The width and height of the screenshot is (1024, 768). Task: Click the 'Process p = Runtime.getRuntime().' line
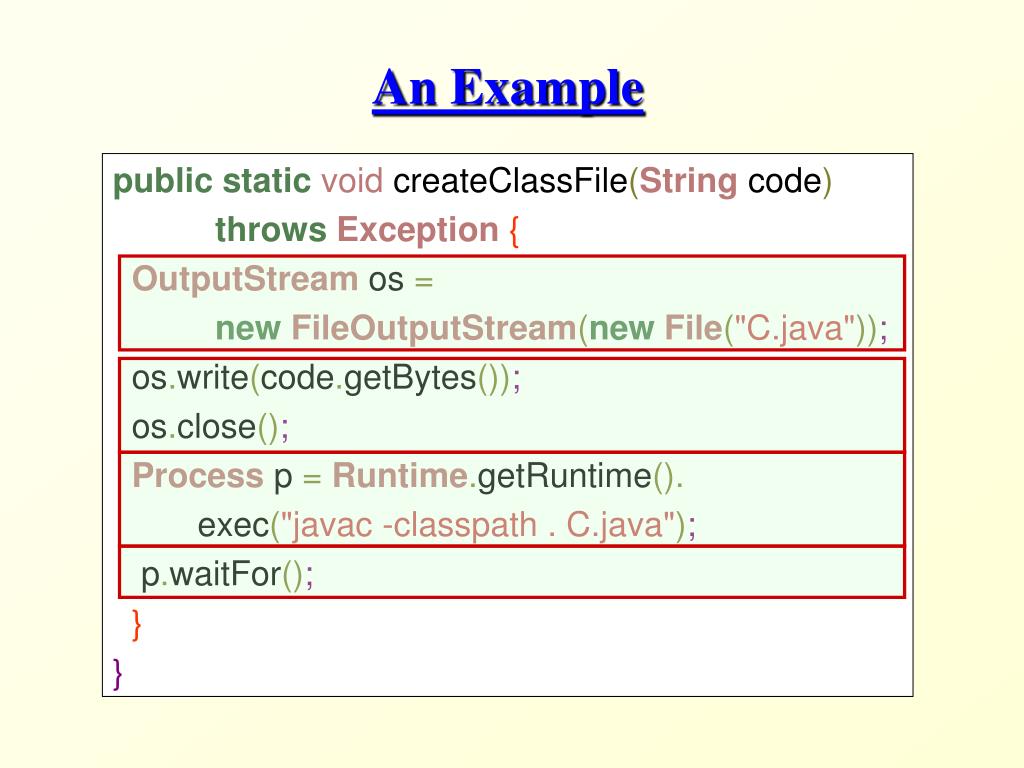pyautogui.click(x=408, y=475)
